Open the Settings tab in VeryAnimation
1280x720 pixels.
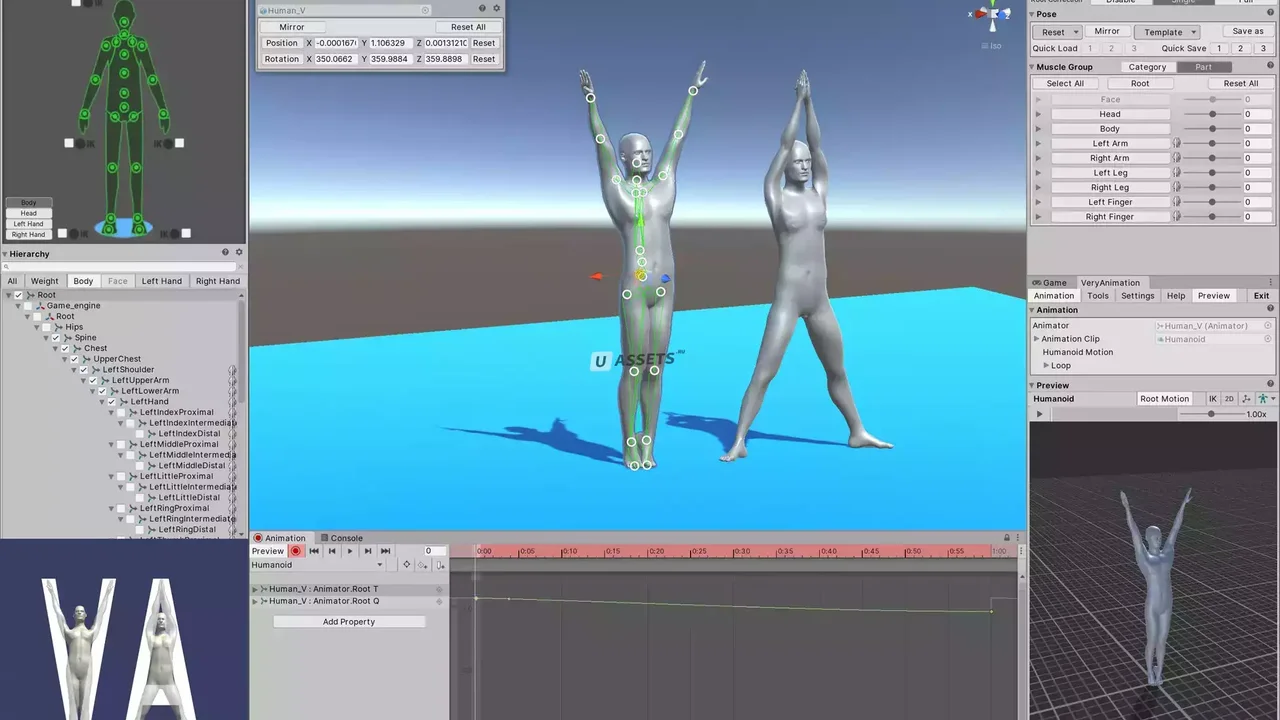[x=1137, y=296]
